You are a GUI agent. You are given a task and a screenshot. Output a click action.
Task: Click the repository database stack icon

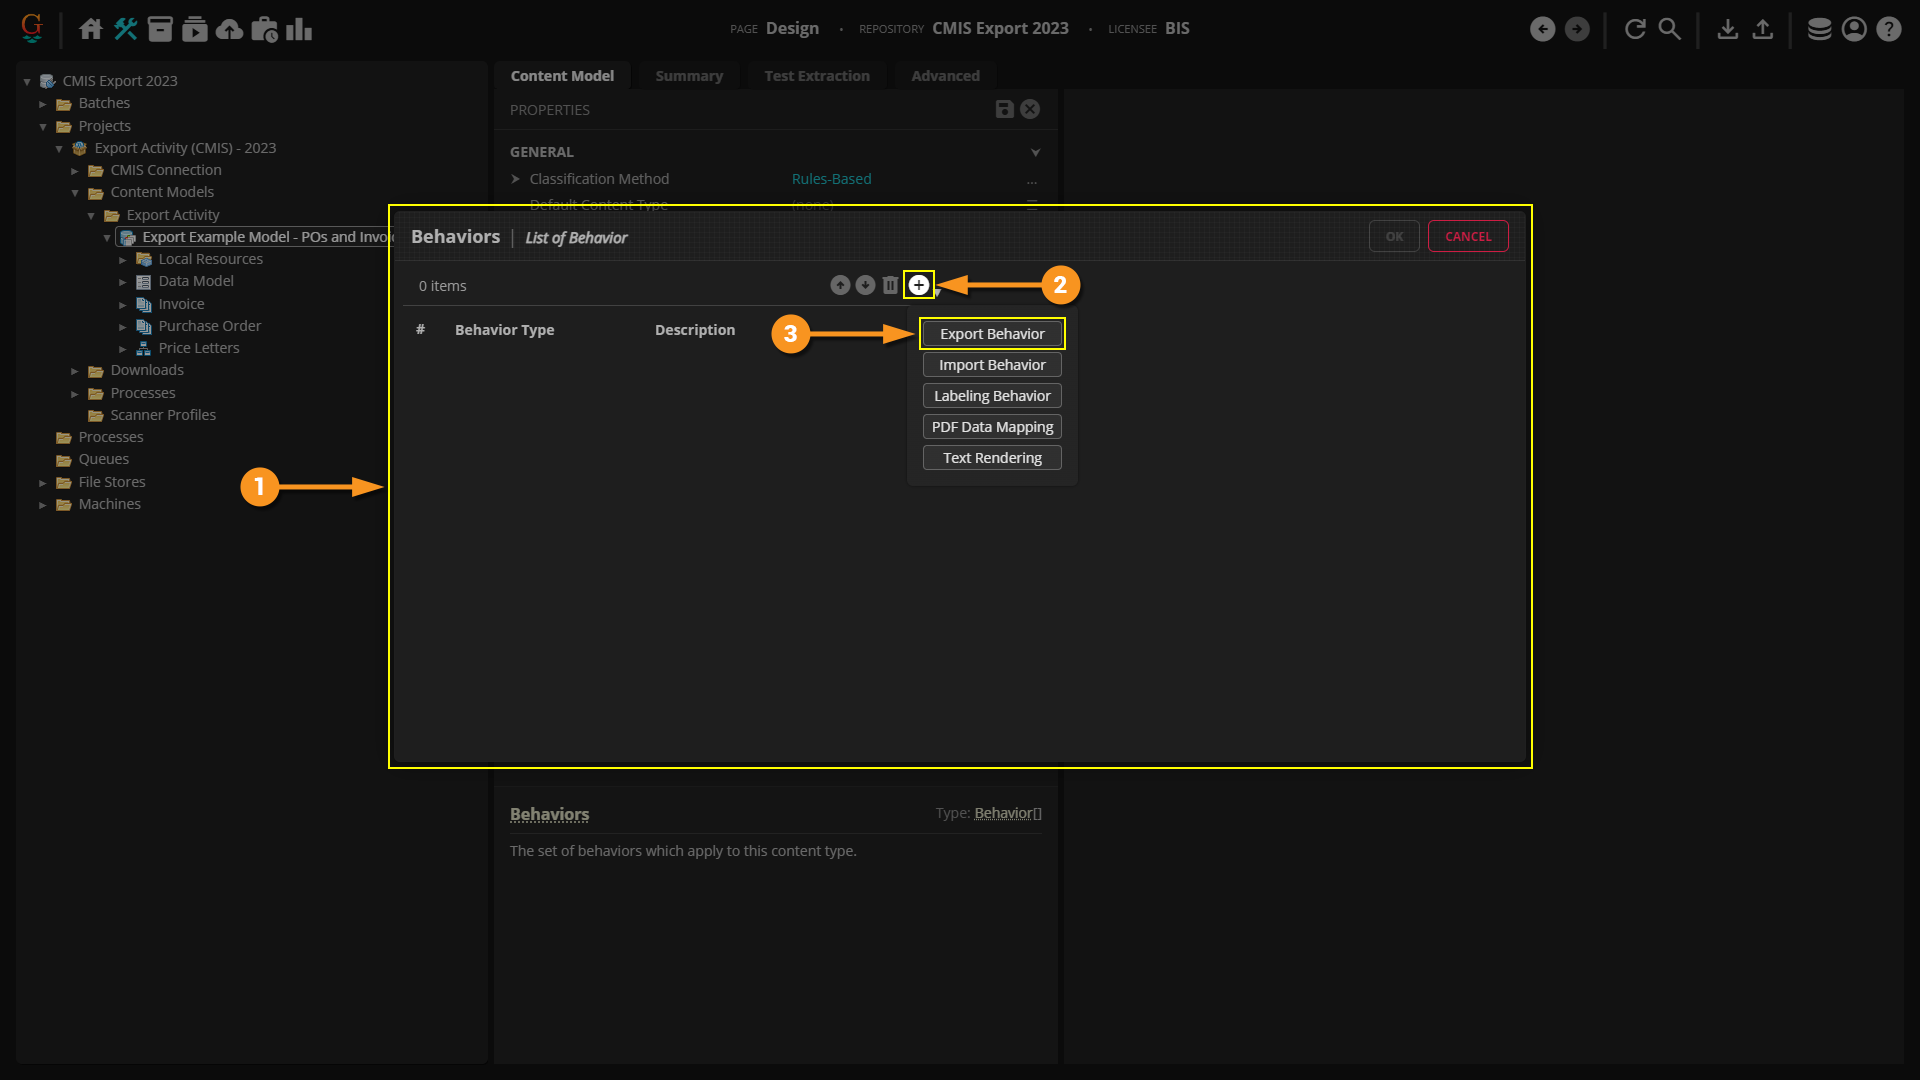pyautogui.click(x=1819, y=29)
